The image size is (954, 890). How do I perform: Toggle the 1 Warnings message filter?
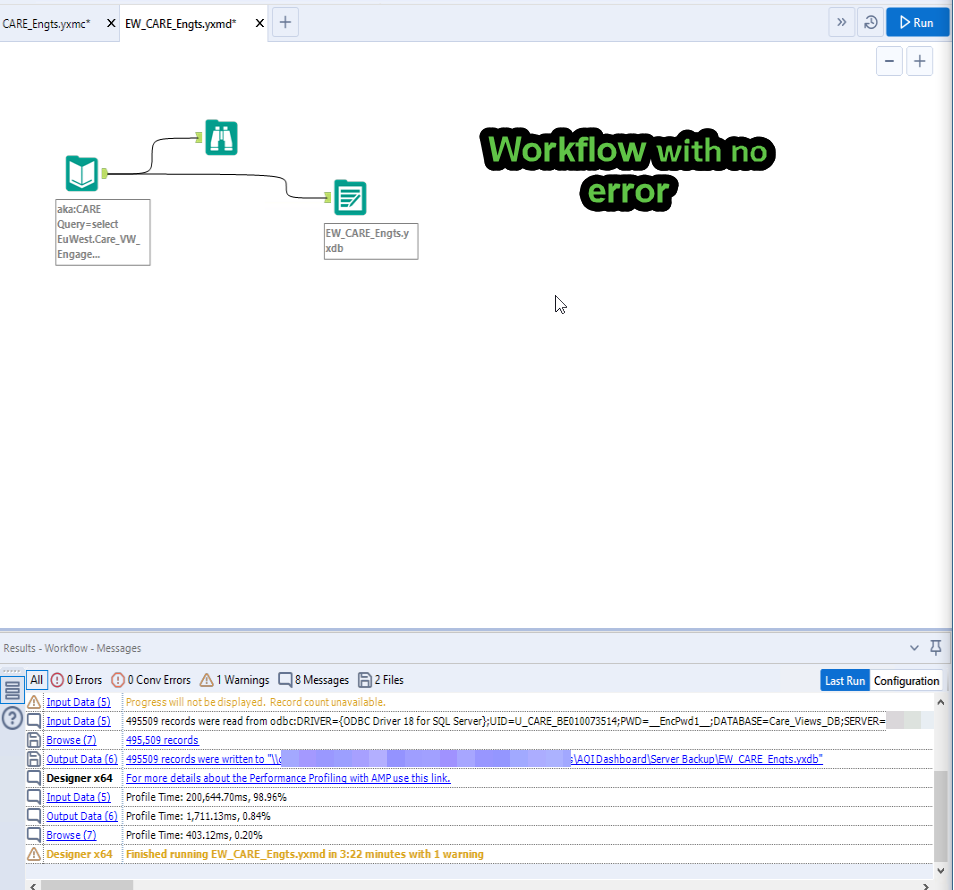(x=234, y=679)
